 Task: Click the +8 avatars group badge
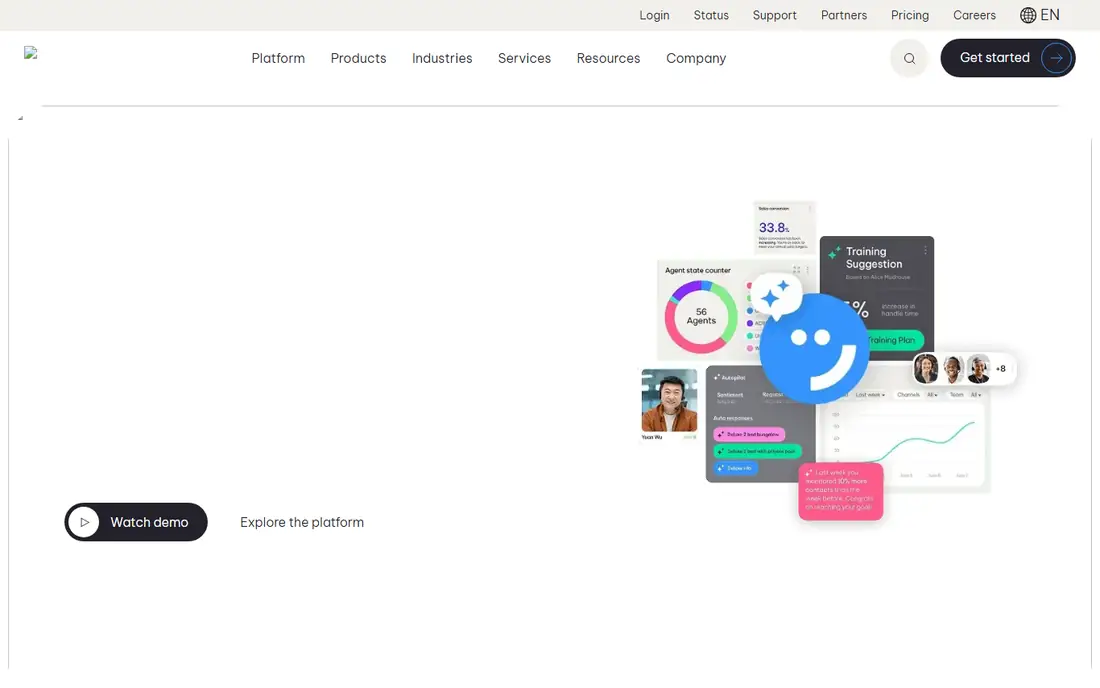coord(1001,369)
